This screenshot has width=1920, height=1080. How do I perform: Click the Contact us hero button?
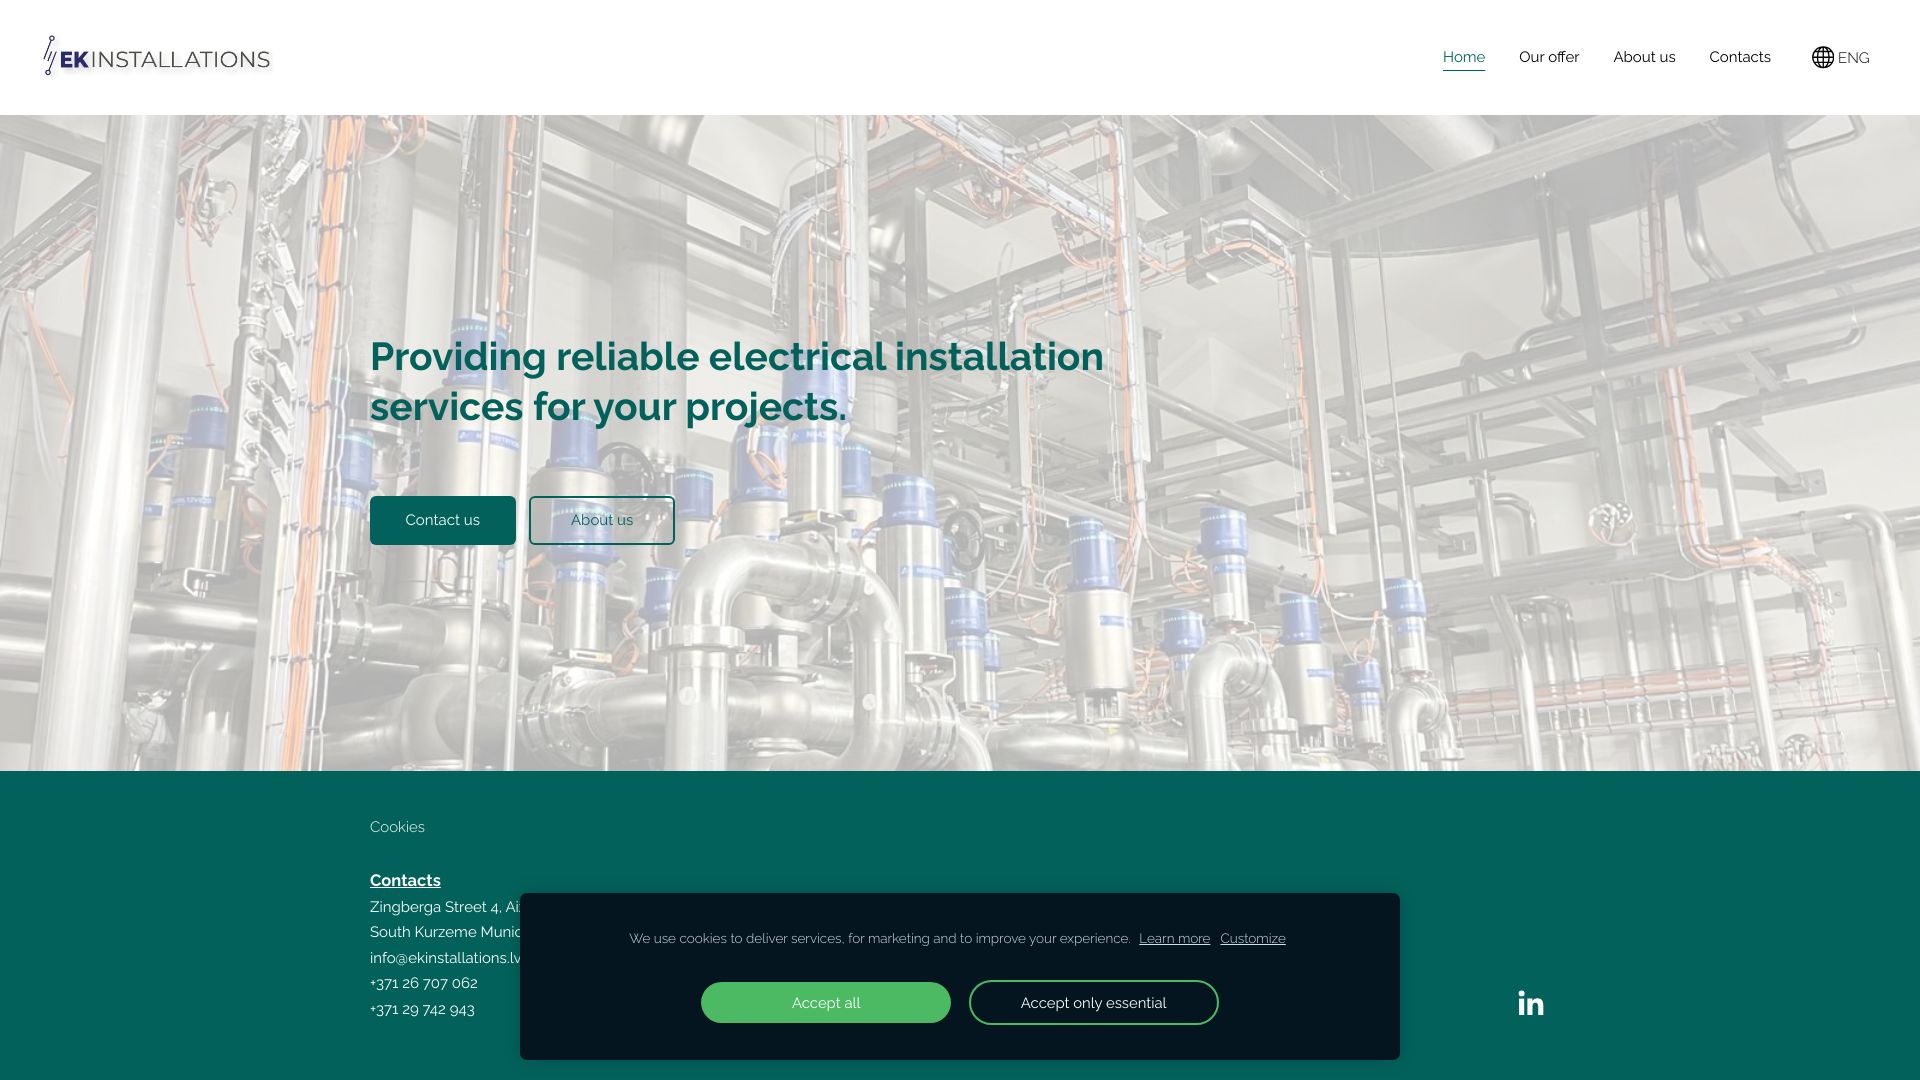442,520
